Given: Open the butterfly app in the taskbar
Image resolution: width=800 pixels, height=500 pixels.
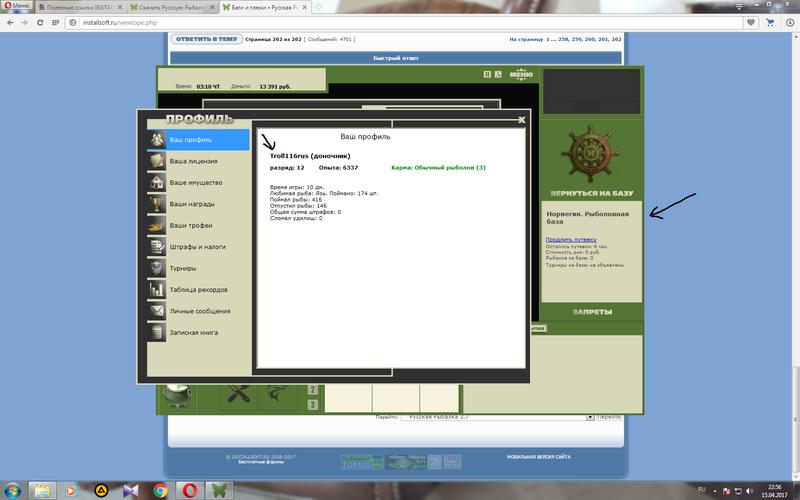Looking at the screenshot, I should [x=219, y=491].
